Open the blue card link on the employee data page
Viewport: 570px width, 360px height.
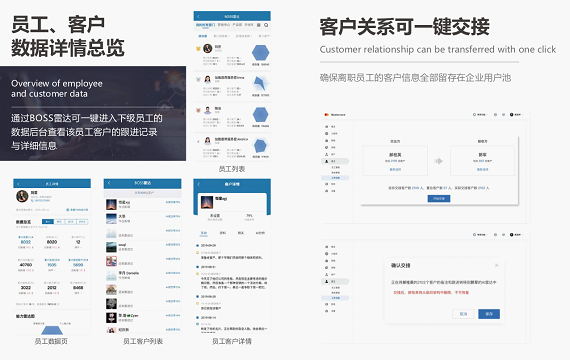click(77, 210)
